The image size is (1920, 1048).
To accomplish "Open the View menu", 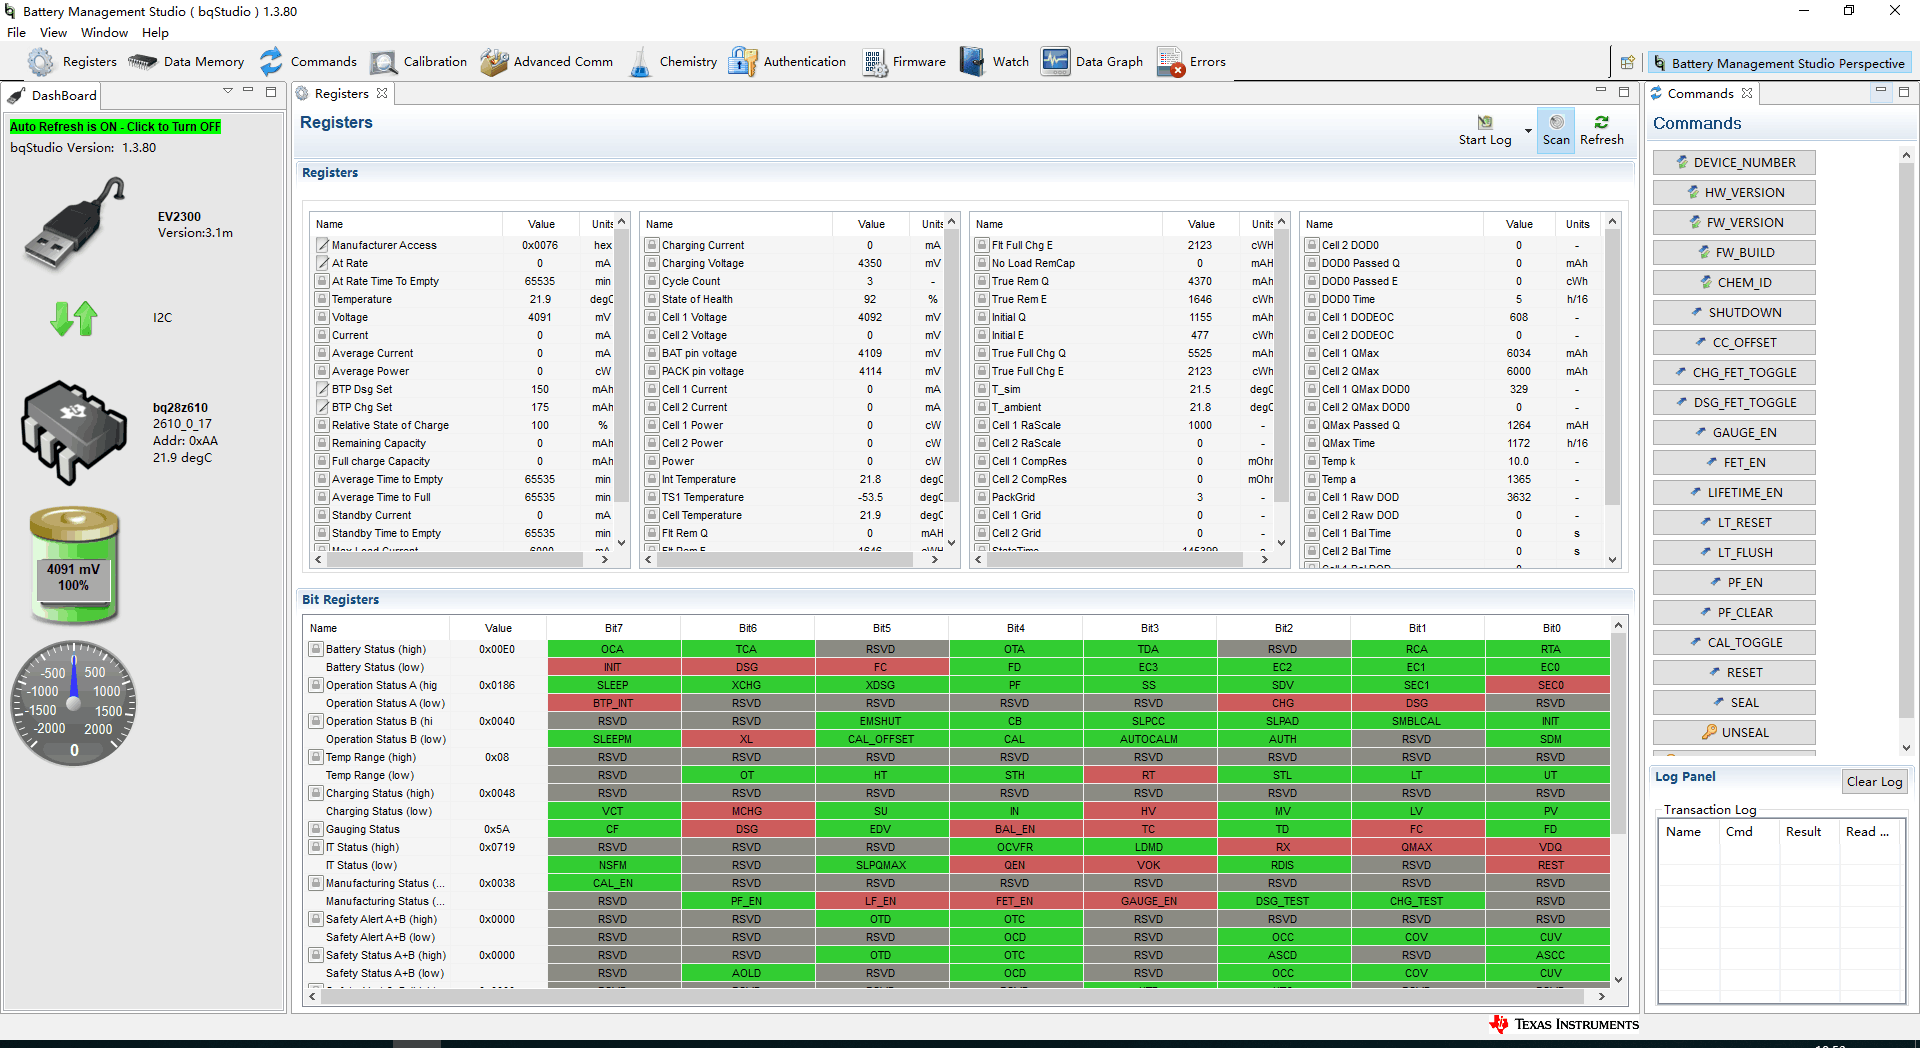I will pyautogui.click(x=53, y=33).
